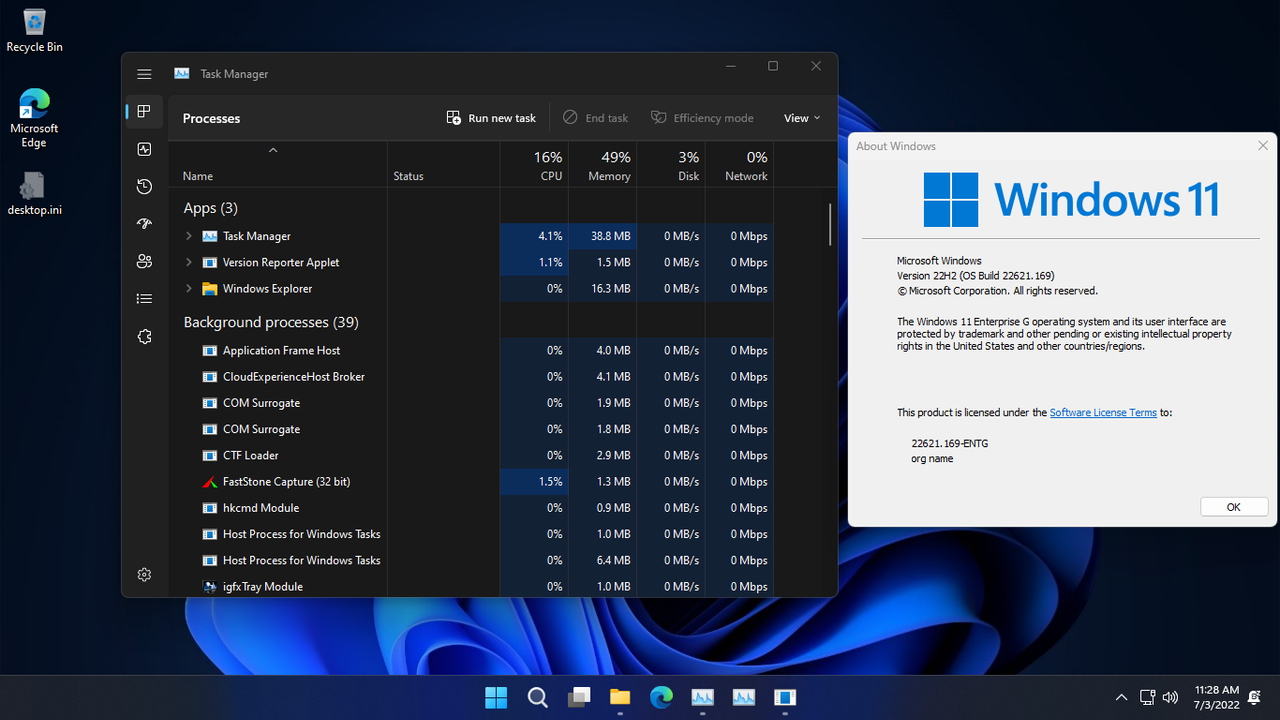Screen dimensions: 1280x720
Task: Toggle the hamburger navigation menu
Action: (145, 74)
